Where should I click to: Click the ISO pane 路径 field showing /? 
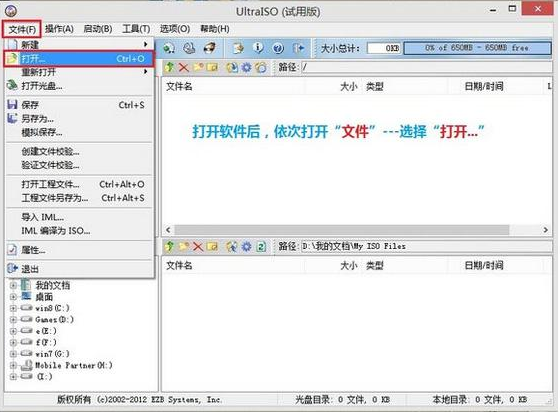(x=426, y=67)
